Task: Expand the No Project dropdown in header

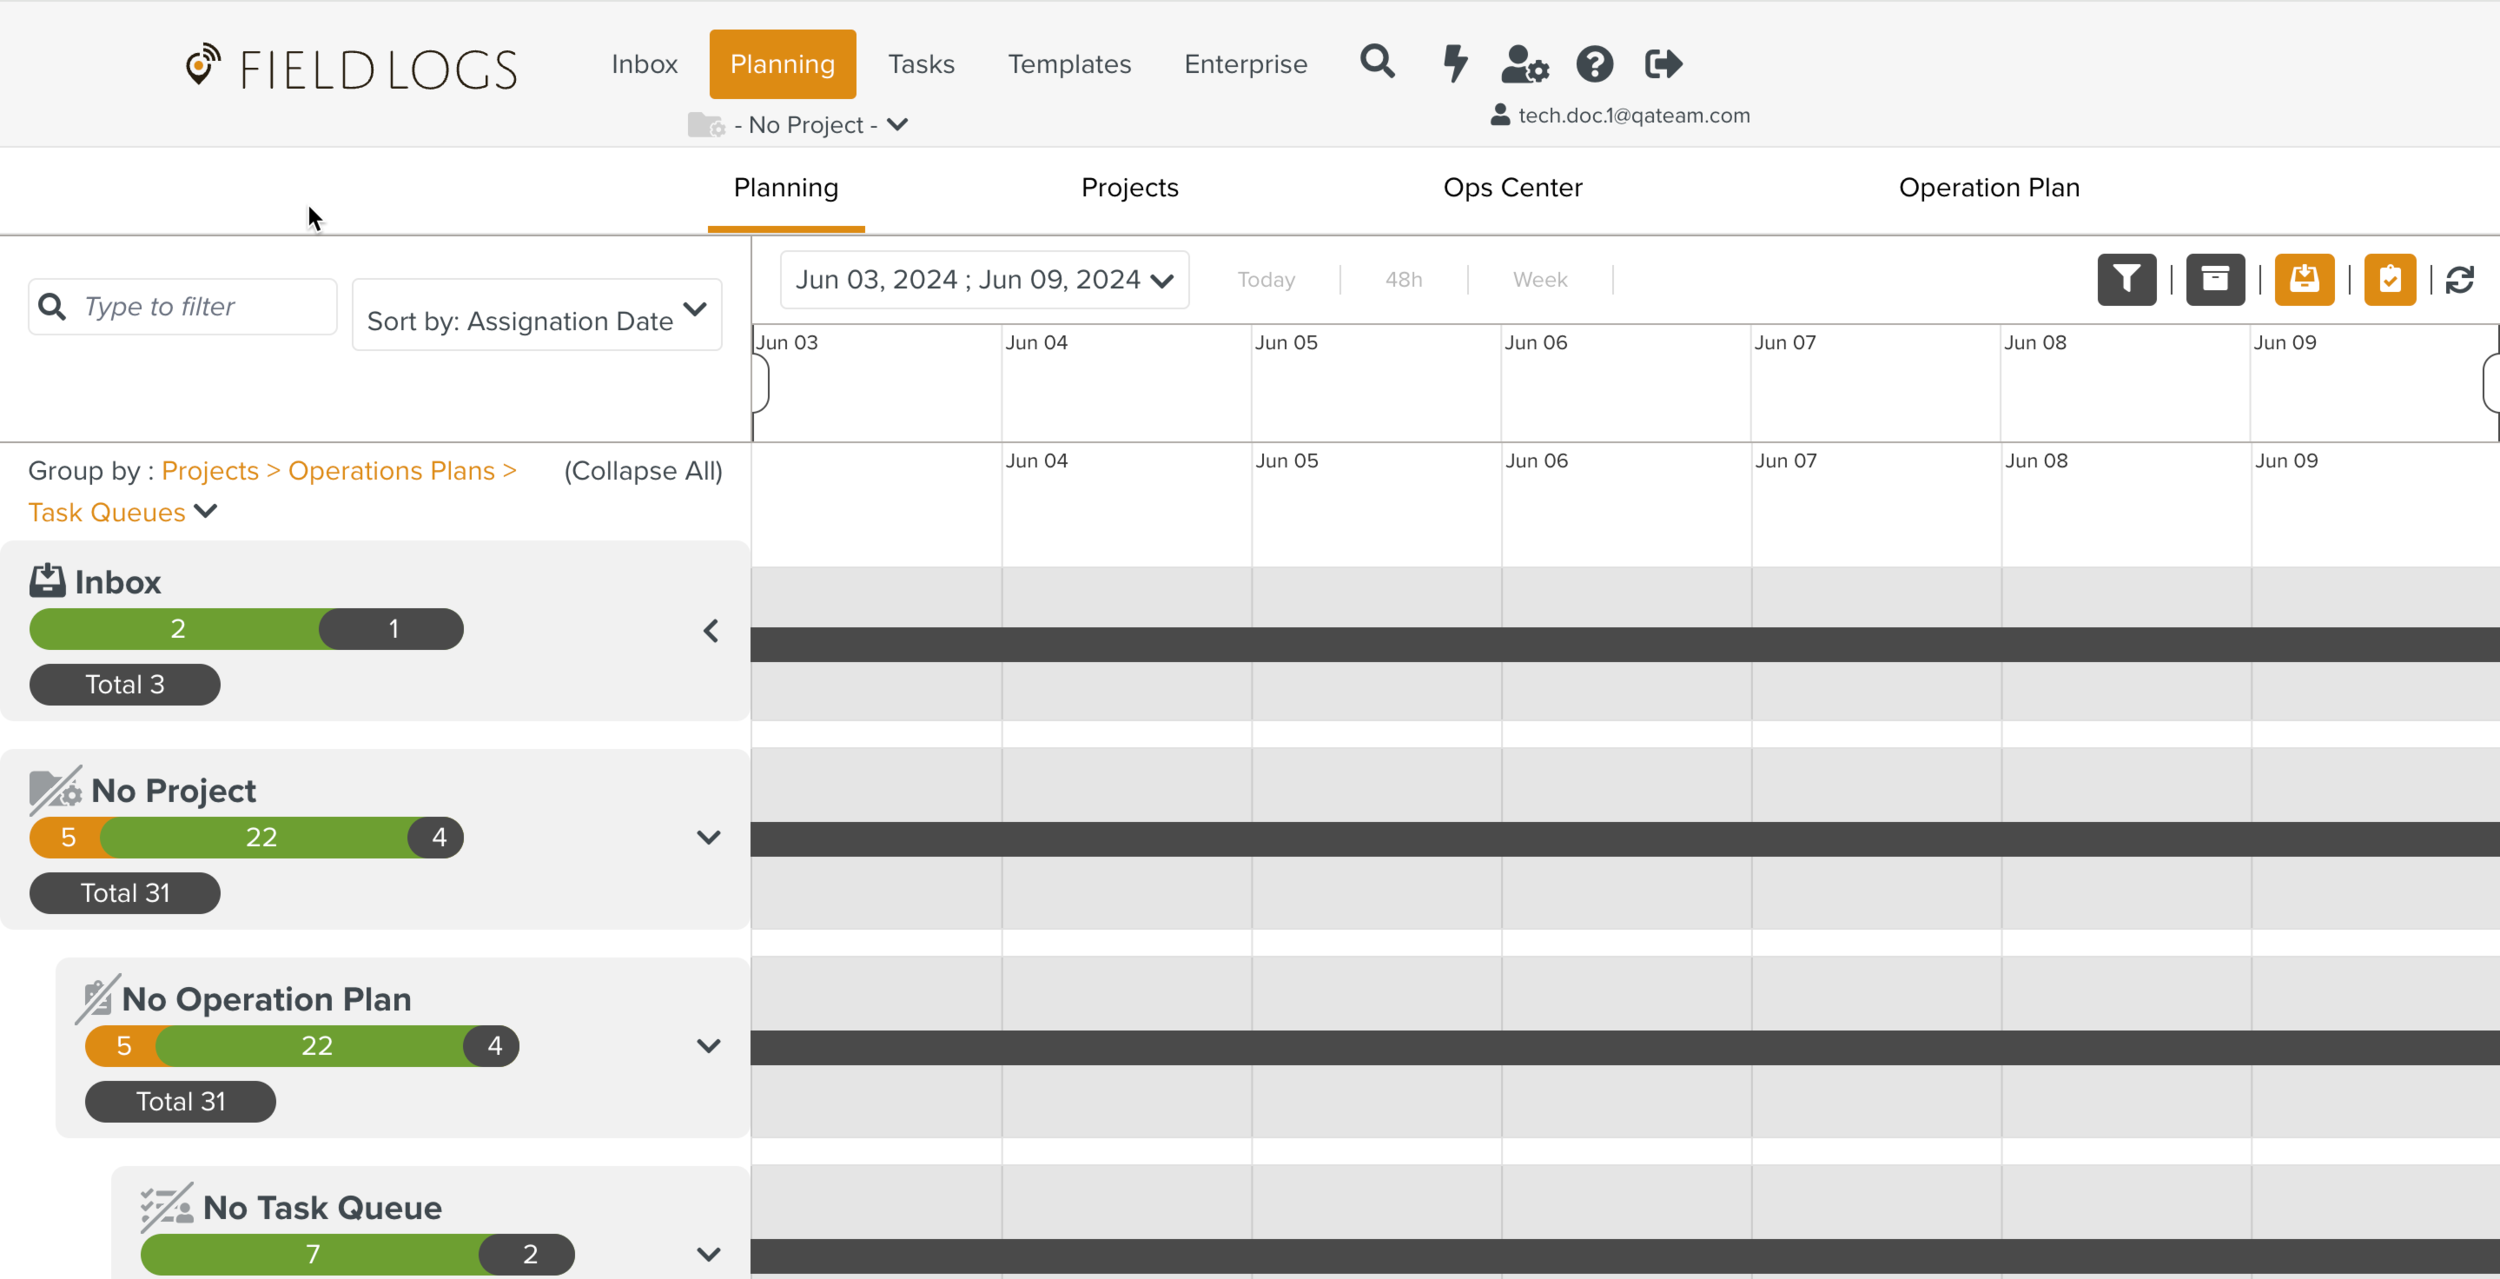Action: click(897, 124)
